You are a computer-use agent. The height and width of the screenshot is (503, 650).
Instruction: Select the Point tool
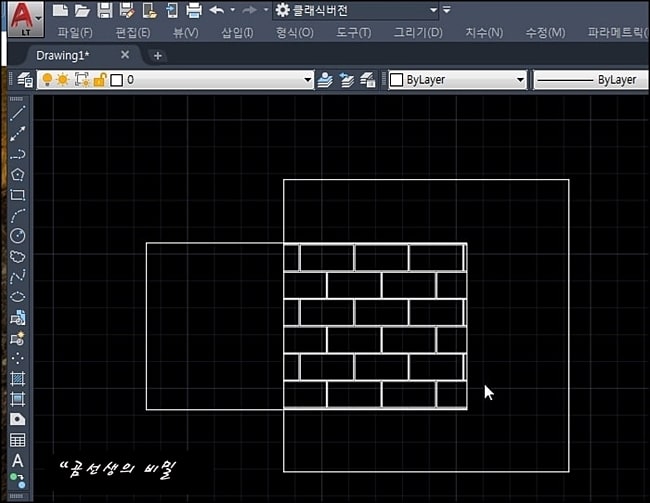pyautogui.click(x=17, y=358)
